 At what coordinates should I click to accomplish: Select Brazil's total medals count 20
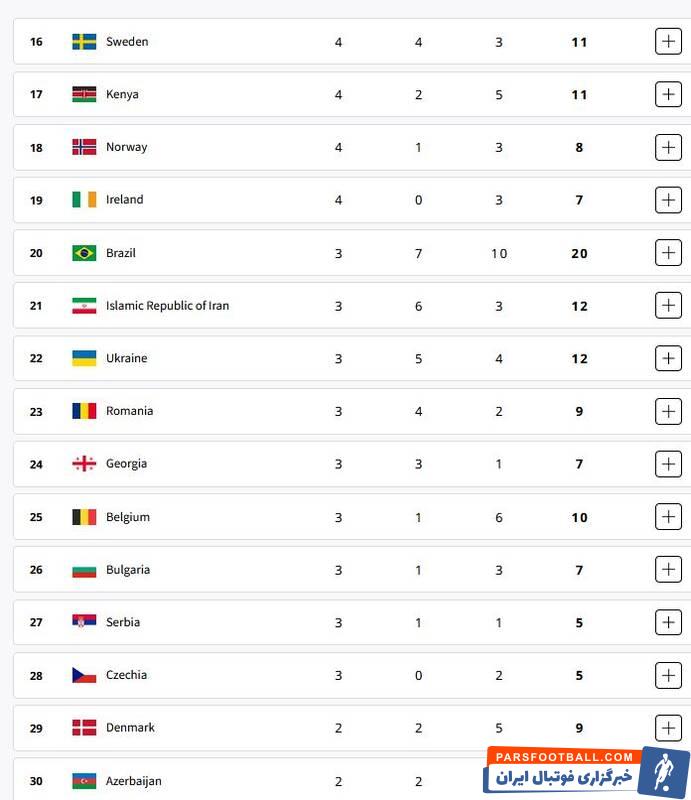click(579, 253)
